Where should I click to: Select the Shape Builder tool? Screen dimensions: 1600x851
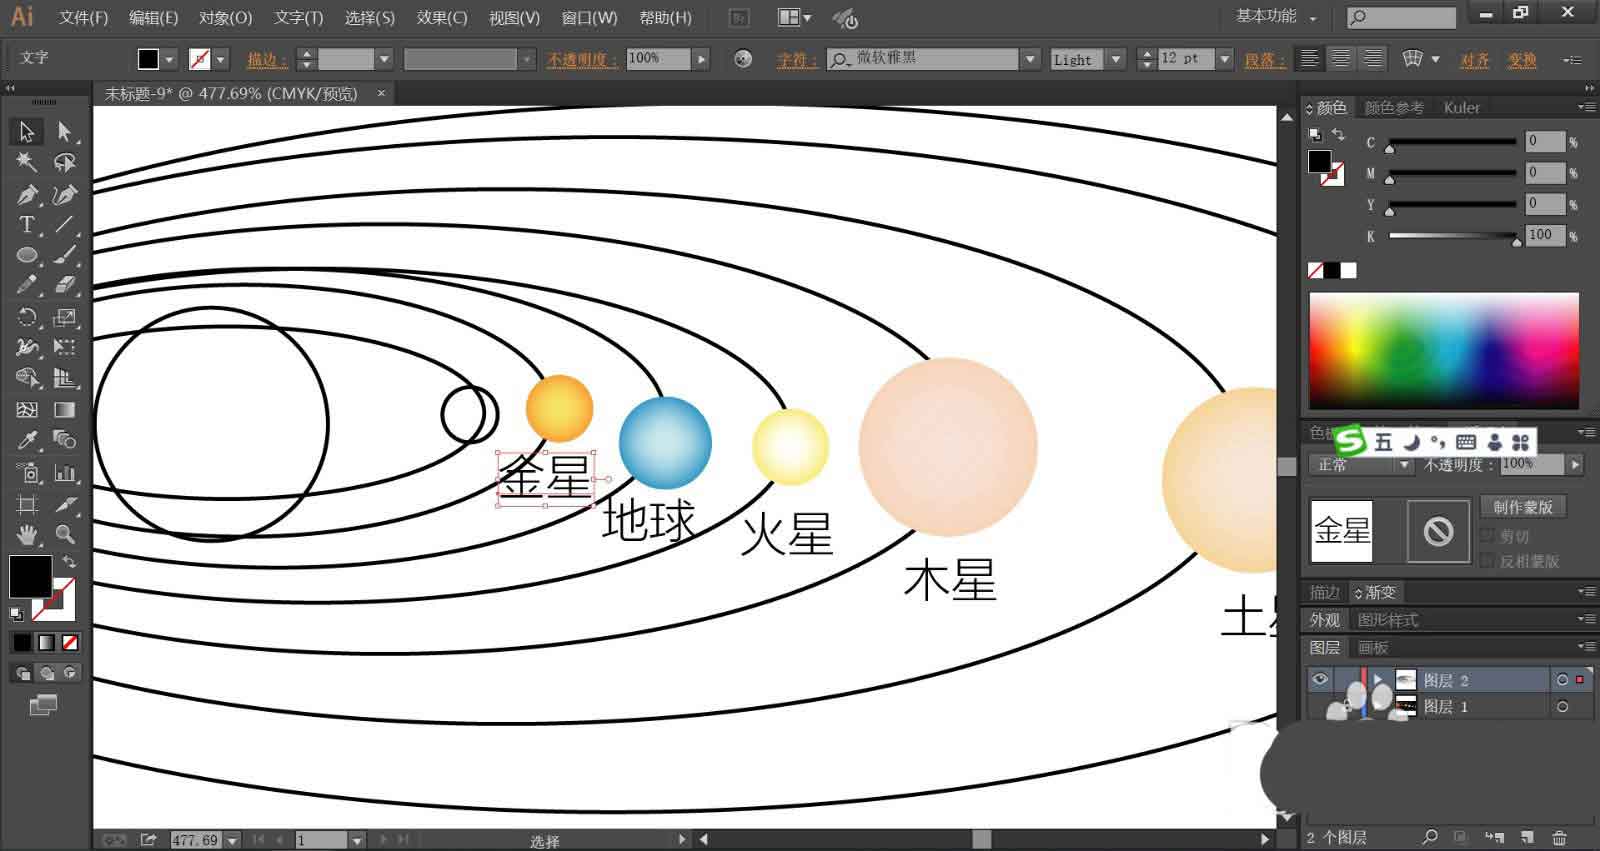click(27, 379)
